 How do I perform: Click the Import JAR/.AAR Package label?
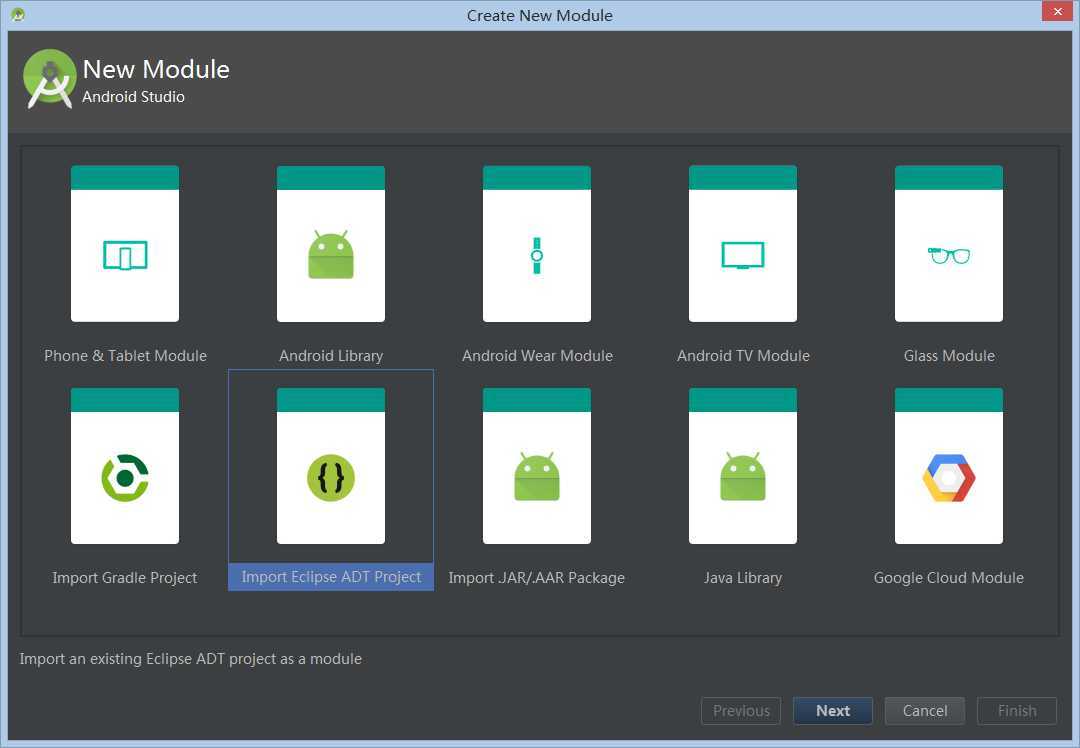pyautogui.click(x=537, y=578)
